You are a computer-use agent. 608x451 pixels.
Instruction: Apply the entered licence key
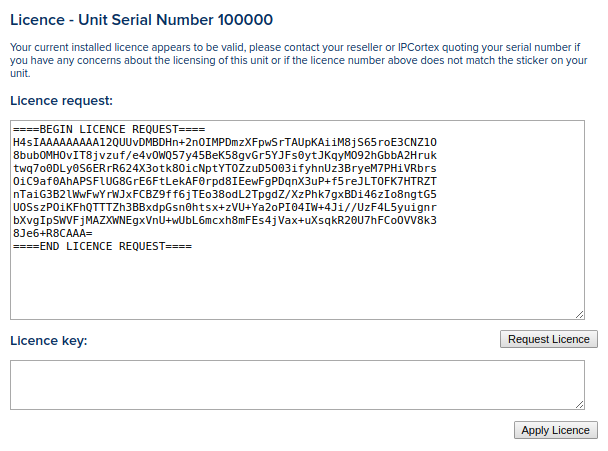click(x=556, y=430)
